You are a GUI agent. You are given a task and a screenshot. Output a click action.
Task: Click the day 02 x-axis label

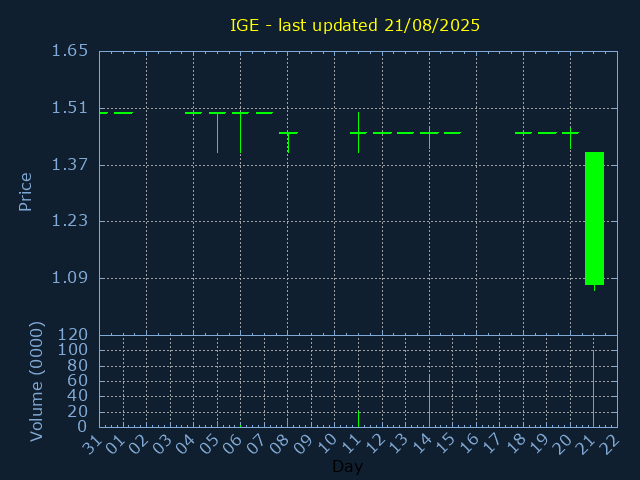tap(140, 444)
